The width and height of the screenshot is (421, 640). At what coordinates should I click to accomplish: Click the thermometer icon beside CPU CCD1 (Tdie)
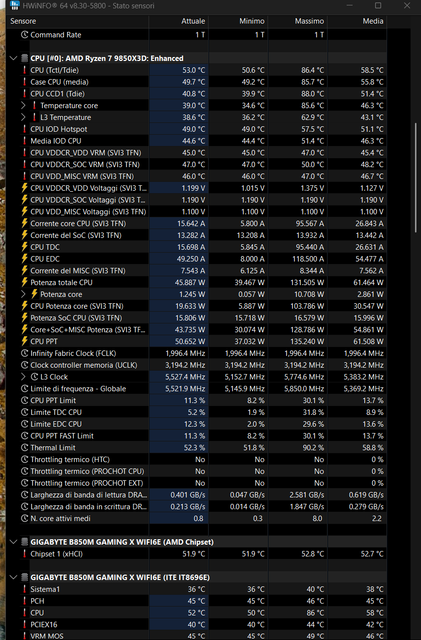25,94
